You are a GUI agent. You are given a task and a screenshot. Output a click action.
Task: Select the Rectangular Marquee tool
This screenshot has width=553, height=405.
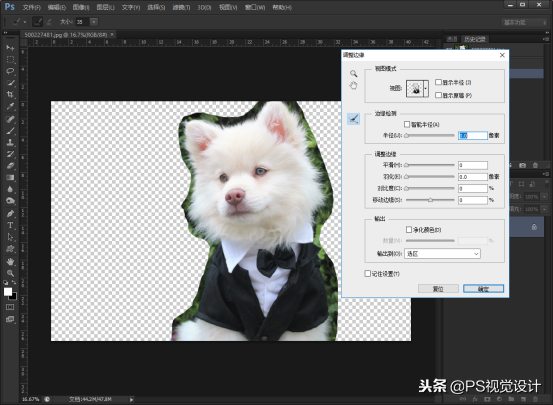pos(10,59)
